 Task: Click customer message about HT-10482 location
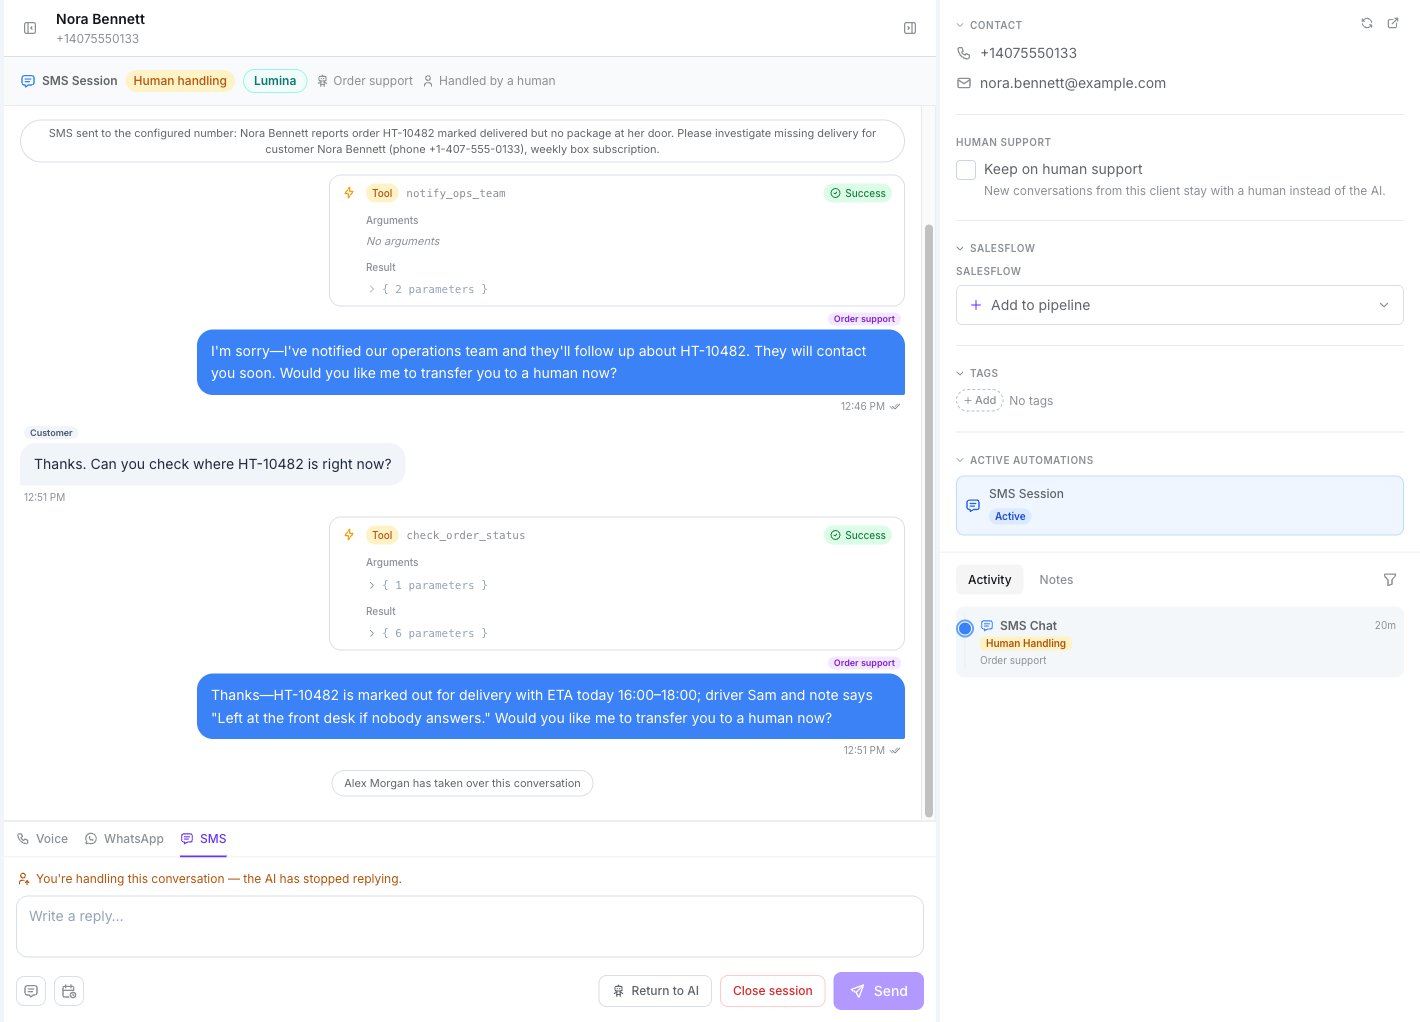tap(213, 464)
